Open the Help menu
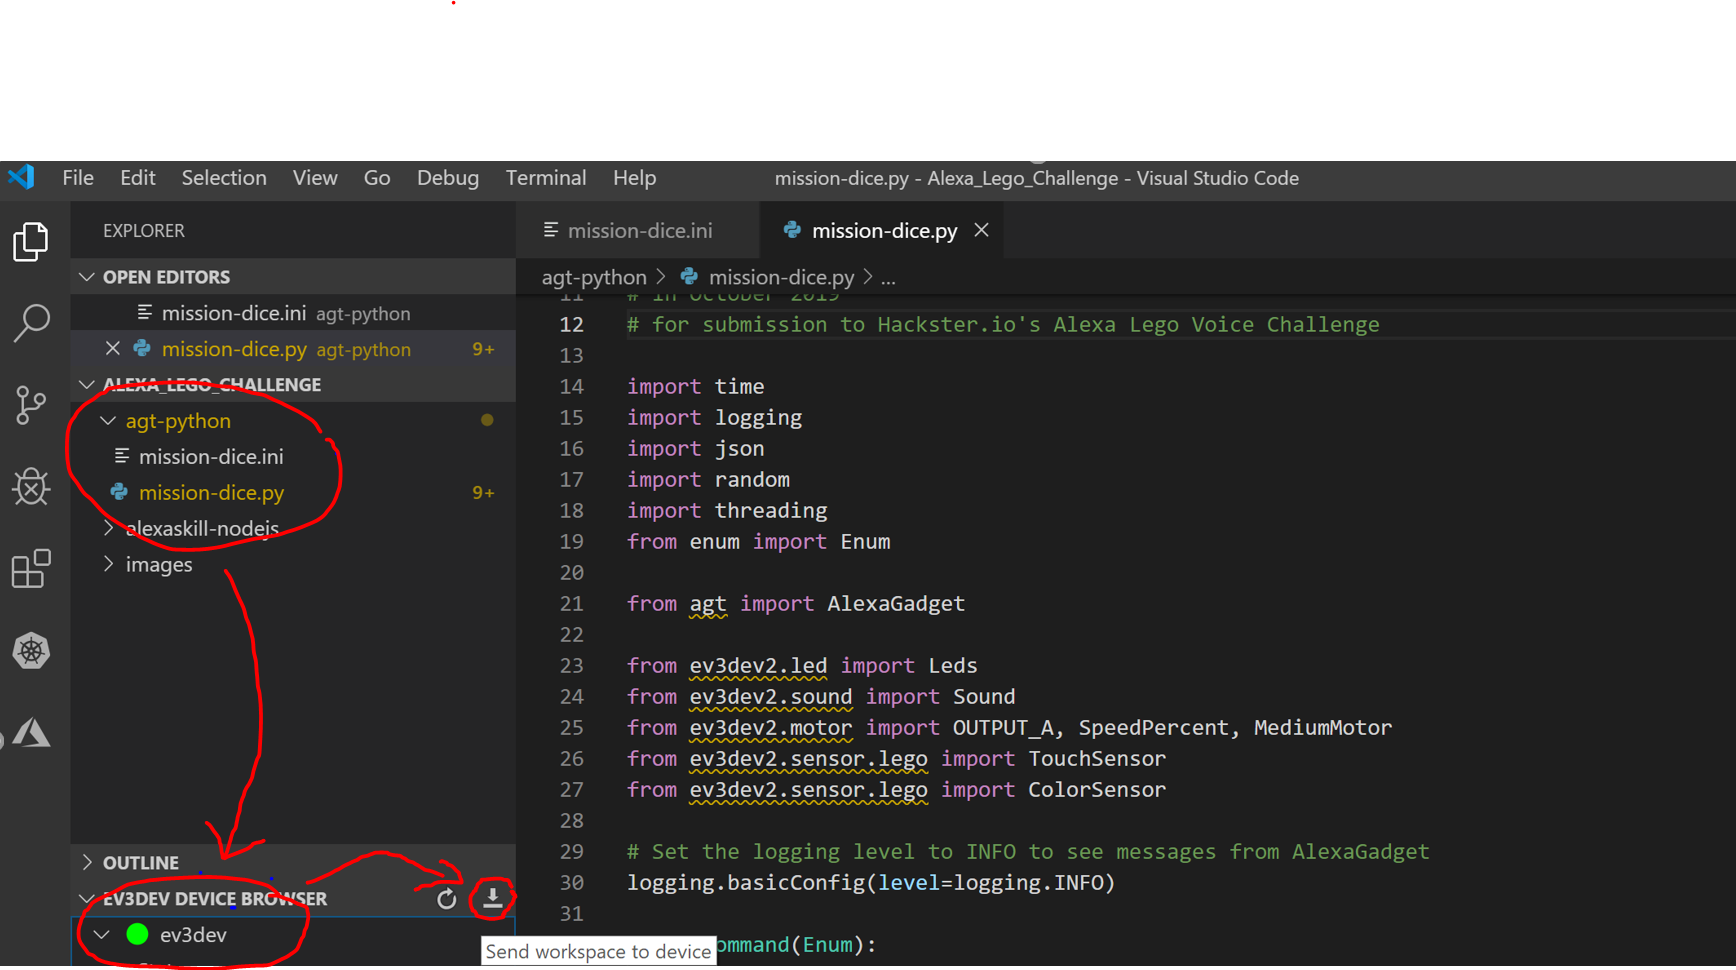Image resolution: width=1736 pixels, height=970 pixels. tap(634, 178)
